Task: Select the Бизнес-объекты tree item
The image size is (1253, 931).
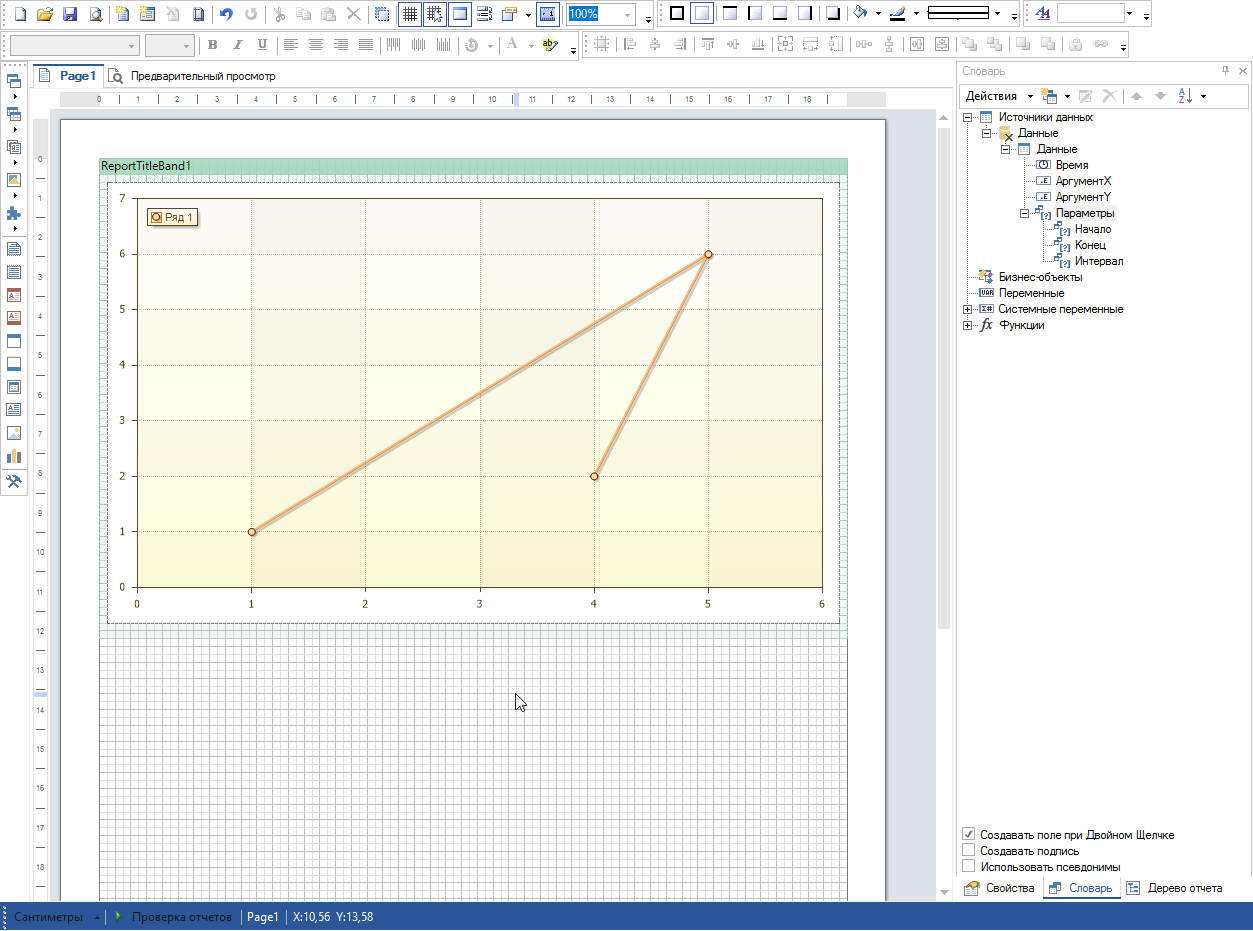Action: pyautogui.click(x=1040, y=277)
